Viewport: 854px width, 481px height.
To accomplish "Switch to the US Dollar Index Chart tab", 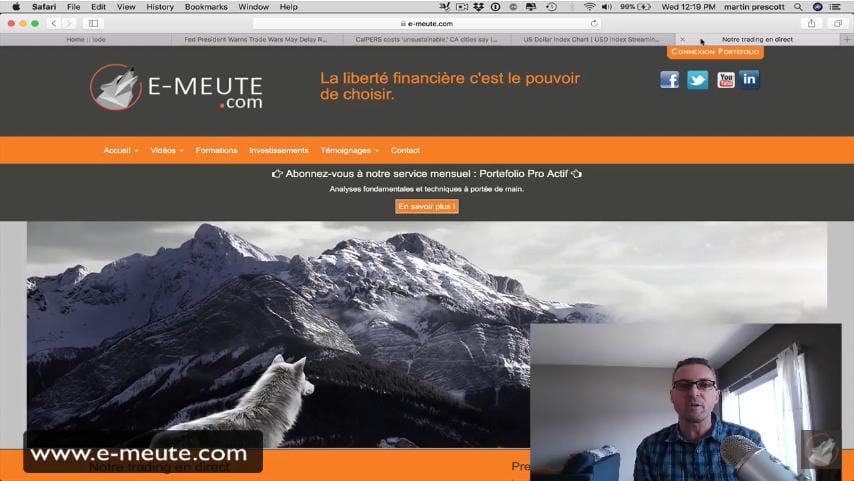I will (591, 39).
